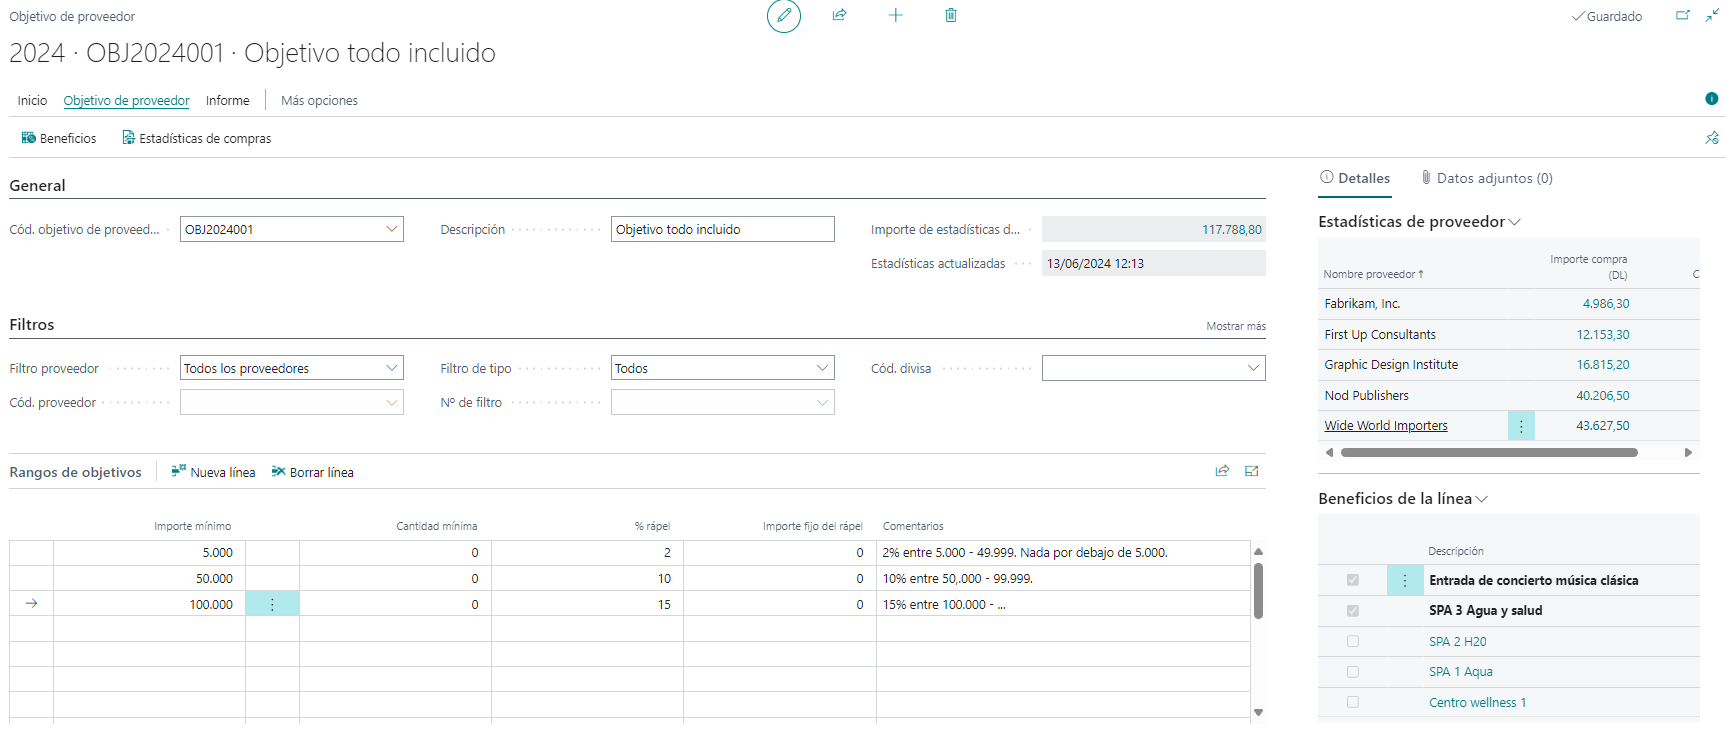Click the plus icon to create new
The height and width of the screenshot is (741, 1726).
coord(895,15)
